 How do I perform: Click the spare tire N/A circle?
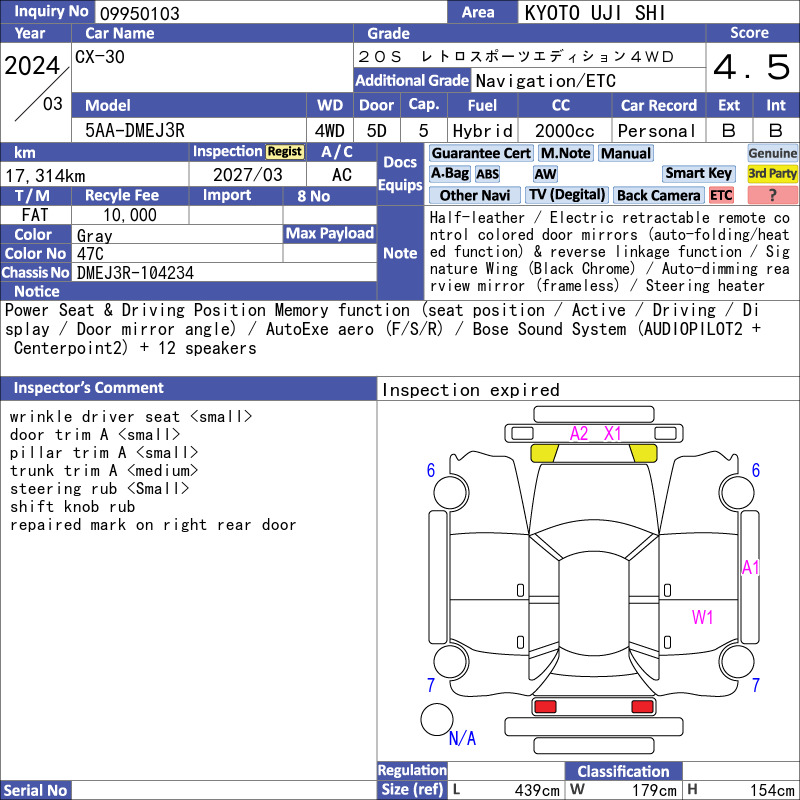tap(437, 719)
